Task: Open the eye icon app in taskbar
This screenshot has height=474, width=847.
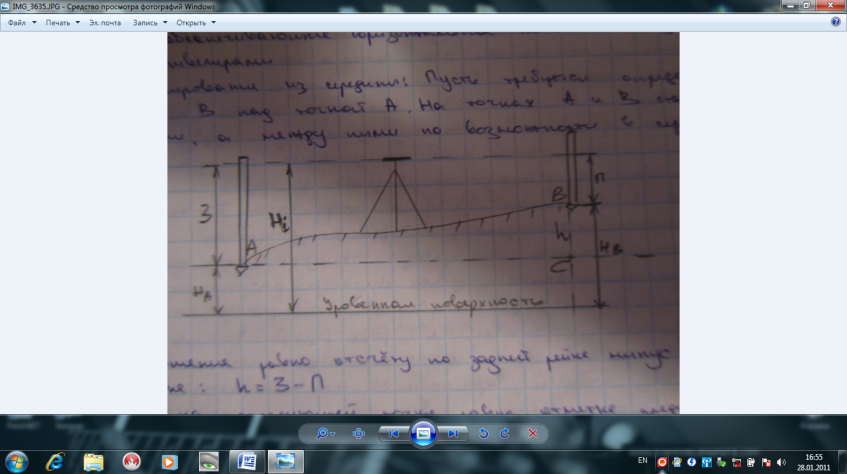Action: (209, 462)
